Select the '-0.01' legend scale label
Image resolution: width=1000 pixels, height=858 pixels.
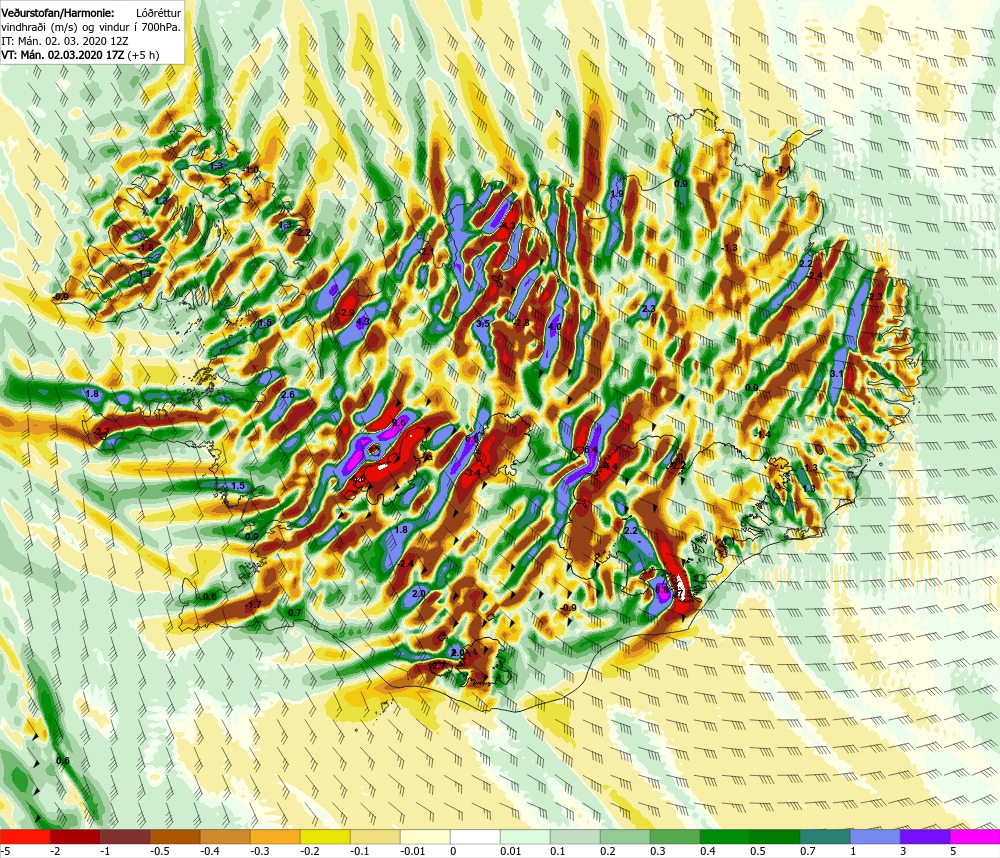tap(411, 851)
